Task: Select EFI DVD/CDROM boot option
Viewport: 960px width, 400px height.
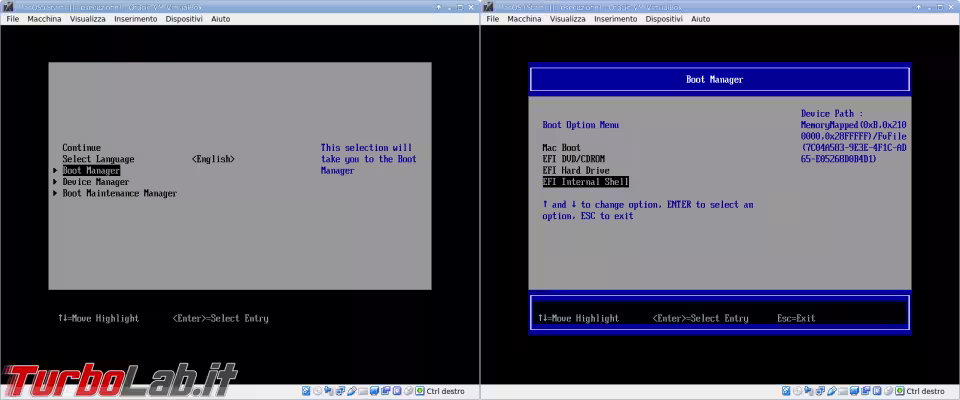Action: click(x=574, y=159)
